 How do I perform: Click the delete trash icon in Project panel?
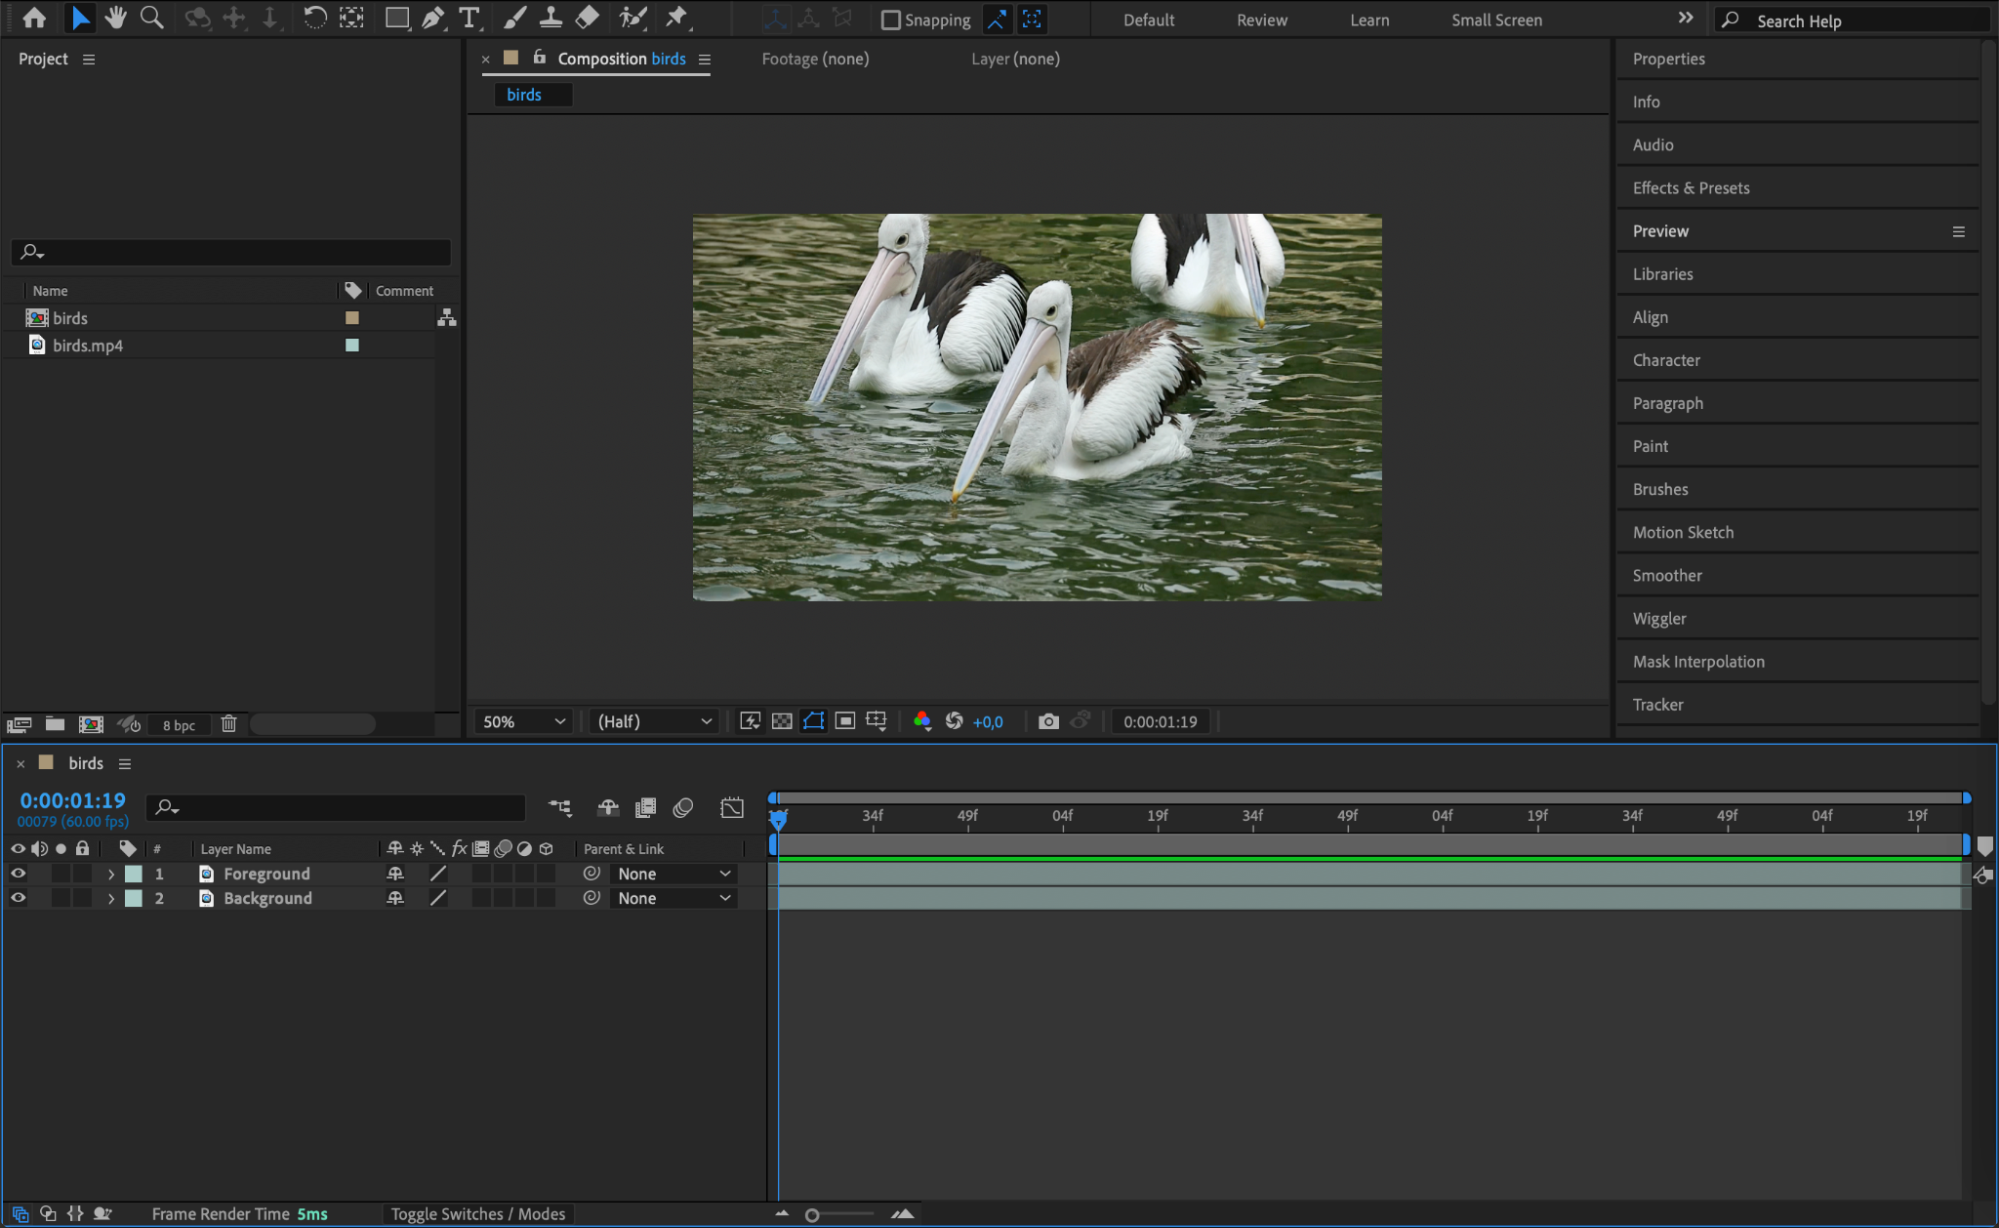[229, 724]
